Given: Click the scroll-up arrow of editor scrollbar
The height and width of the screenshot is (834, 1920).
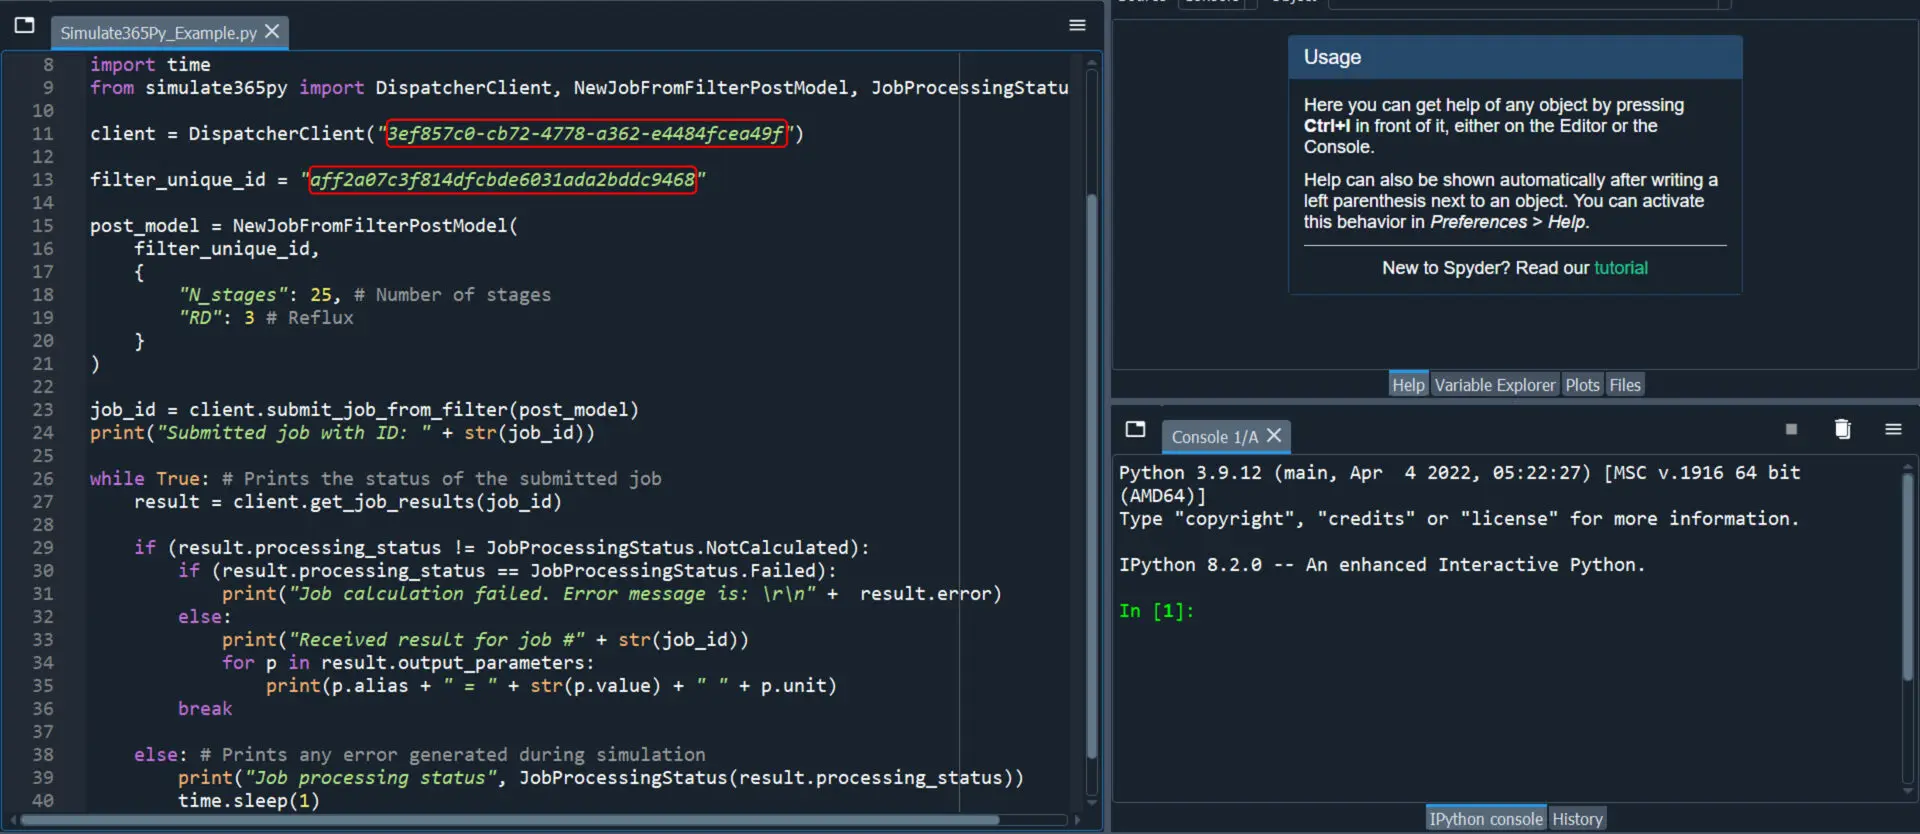Looking at the screenshot, I should (1091, 63).
